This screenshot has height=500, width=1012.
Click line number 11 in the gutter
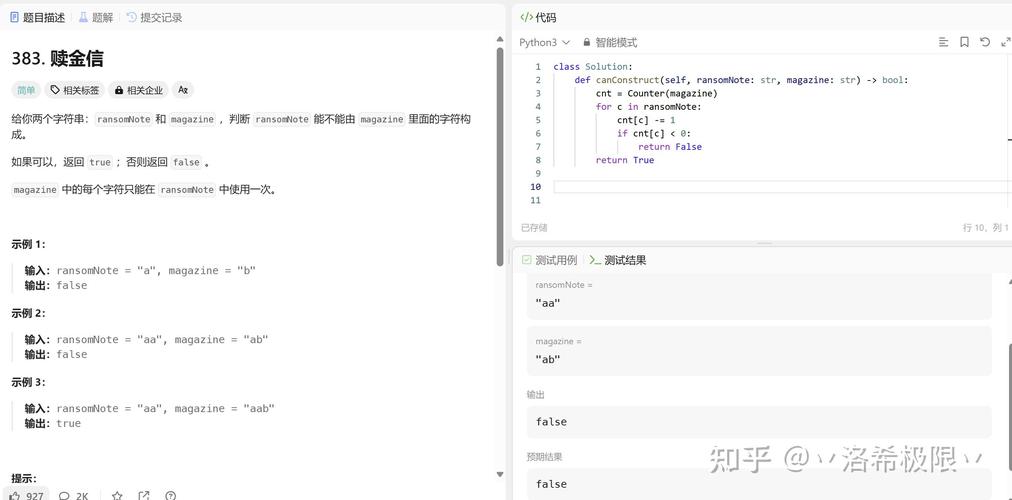pos(535,200)
